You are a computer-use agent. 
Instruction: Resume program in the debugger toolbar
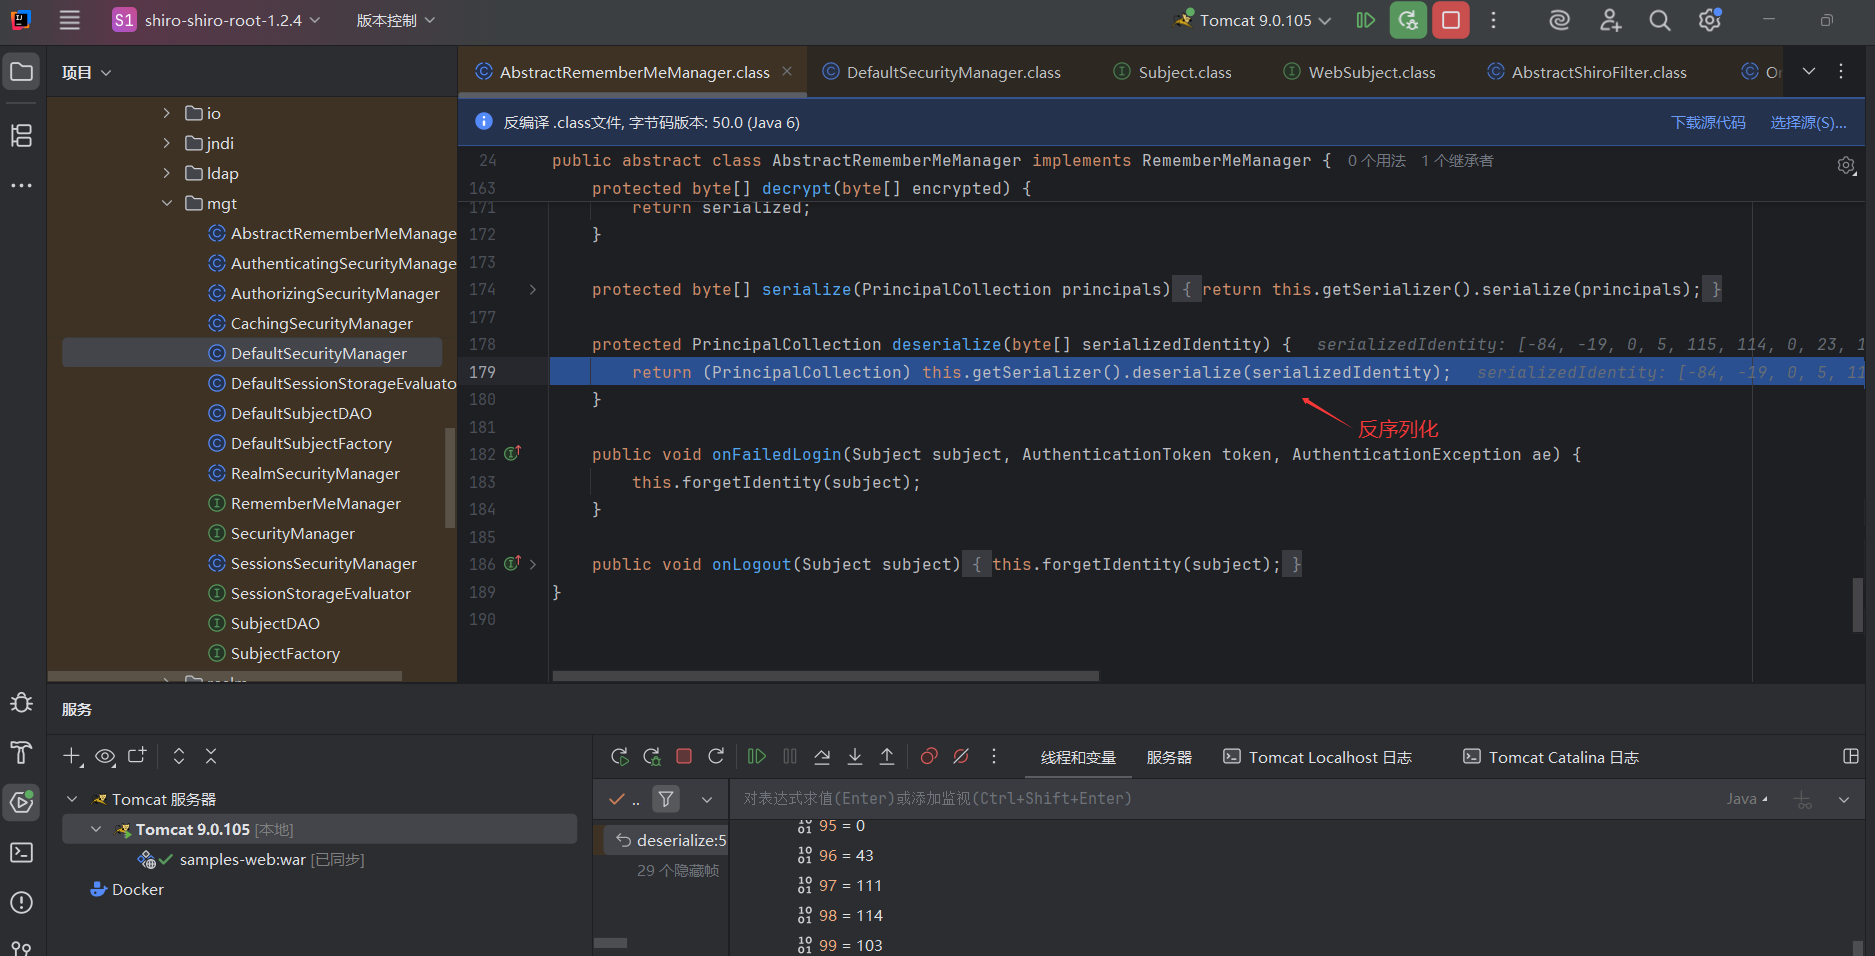pos(757,757)
